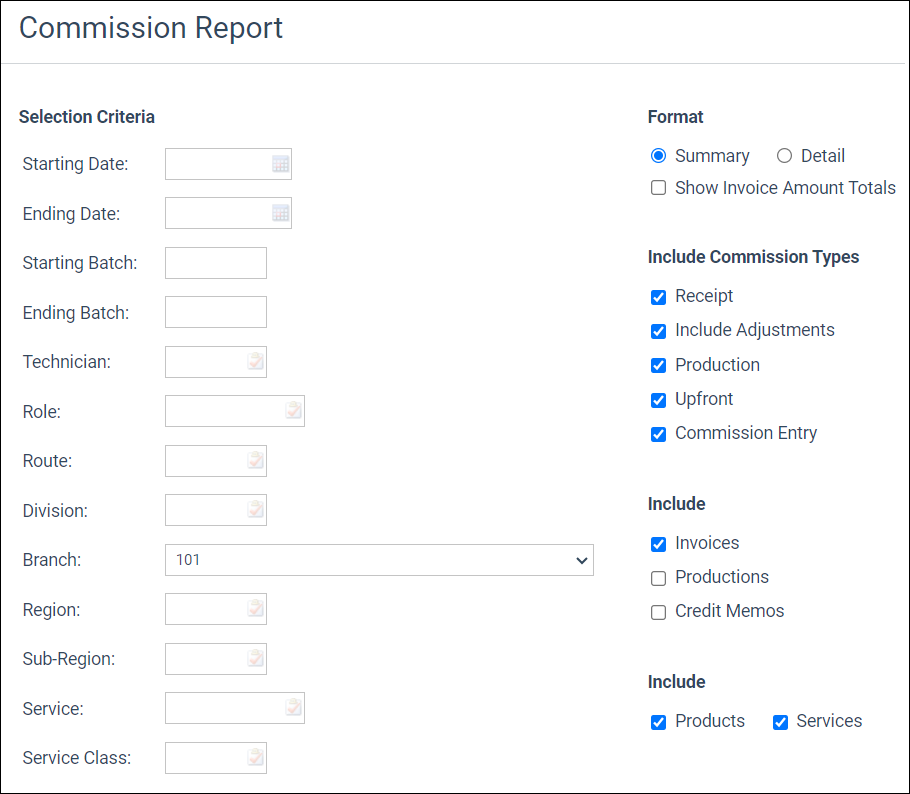The height and width of the screenshot is (794, 910).
Task: Click the Role lookup icon
Action: tap(293, 411)
